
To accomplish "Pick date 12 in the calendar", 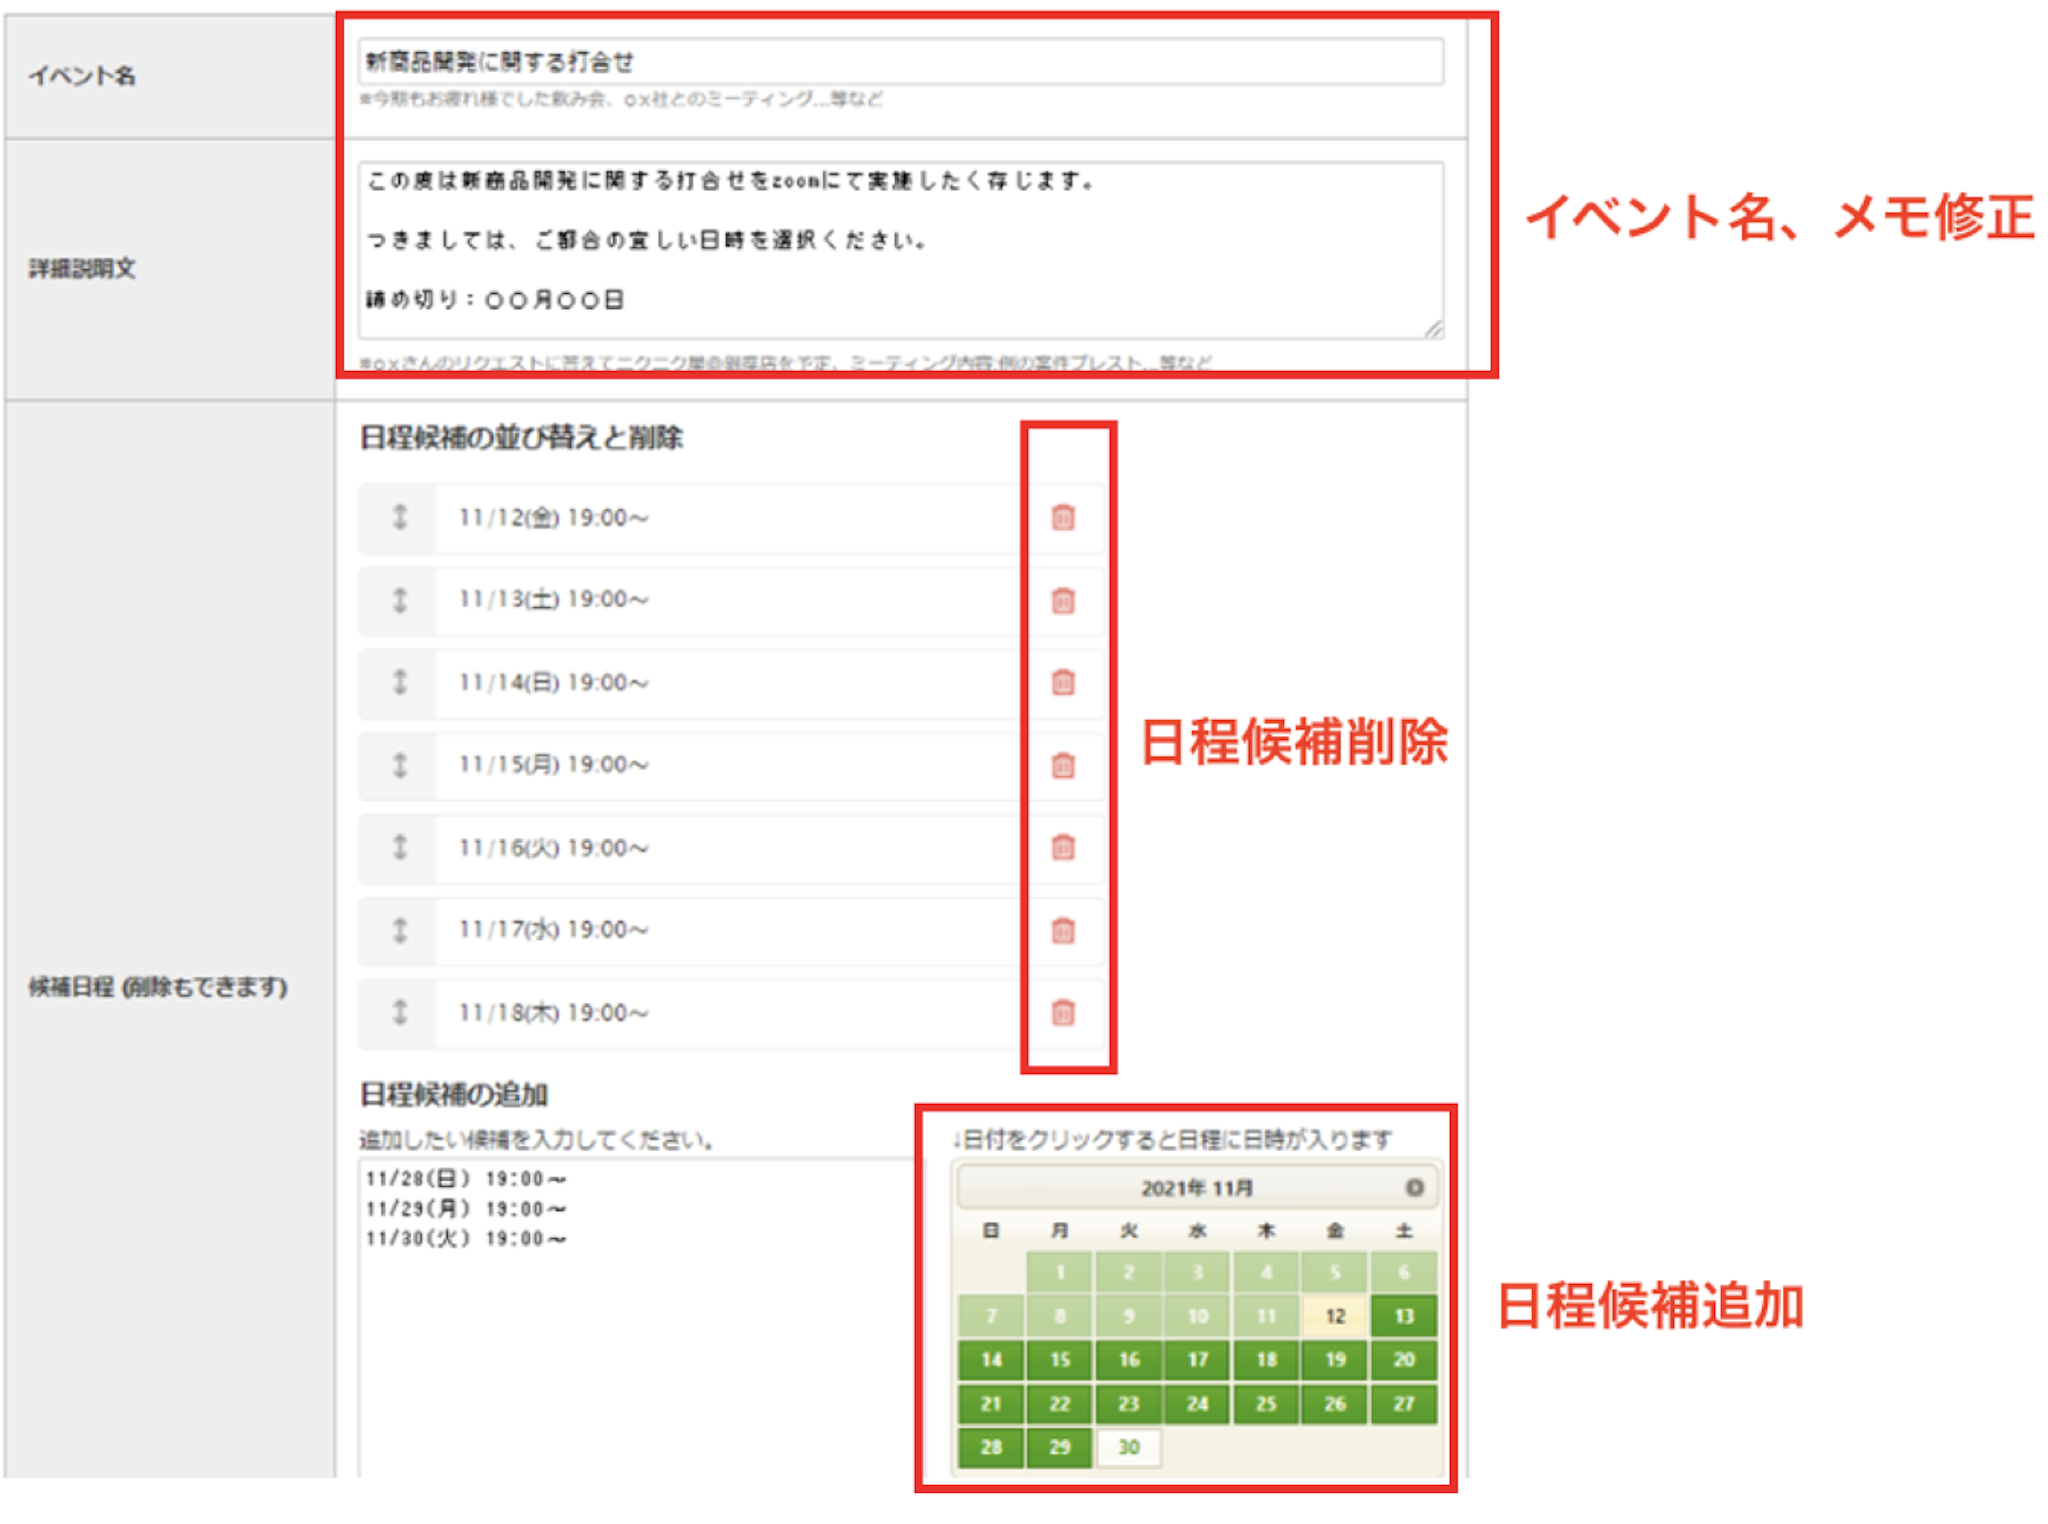I will point(1335,1316).
